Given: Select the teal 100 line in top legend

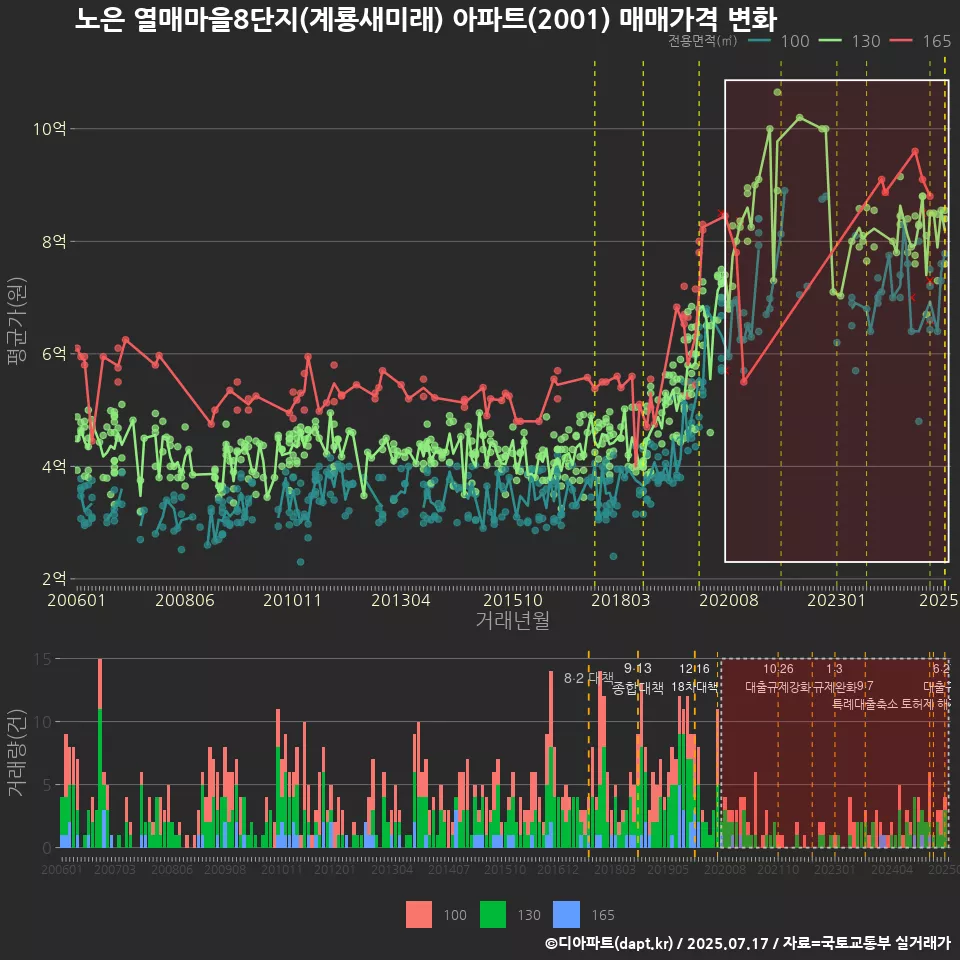Looking at the screenshot, I should click(x=760, y=41).
